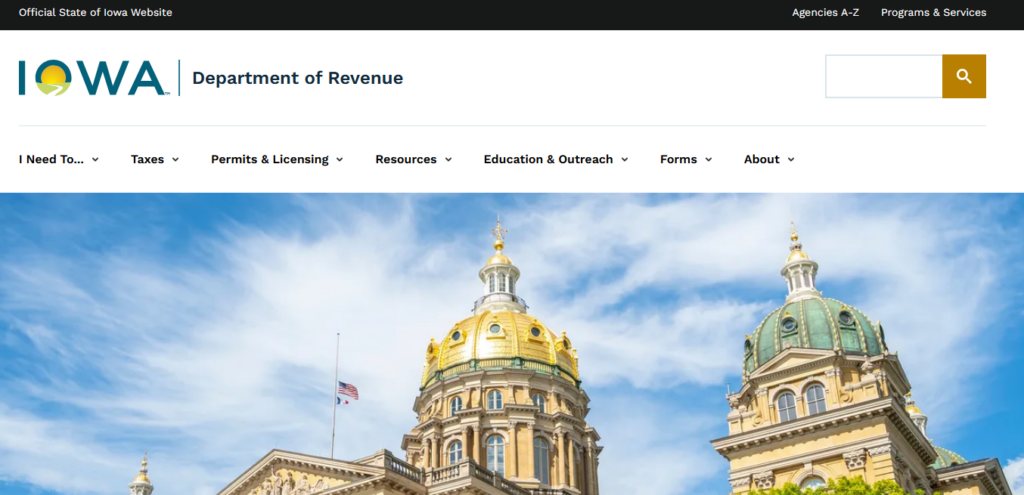Select the About menu label

[761, 160]
